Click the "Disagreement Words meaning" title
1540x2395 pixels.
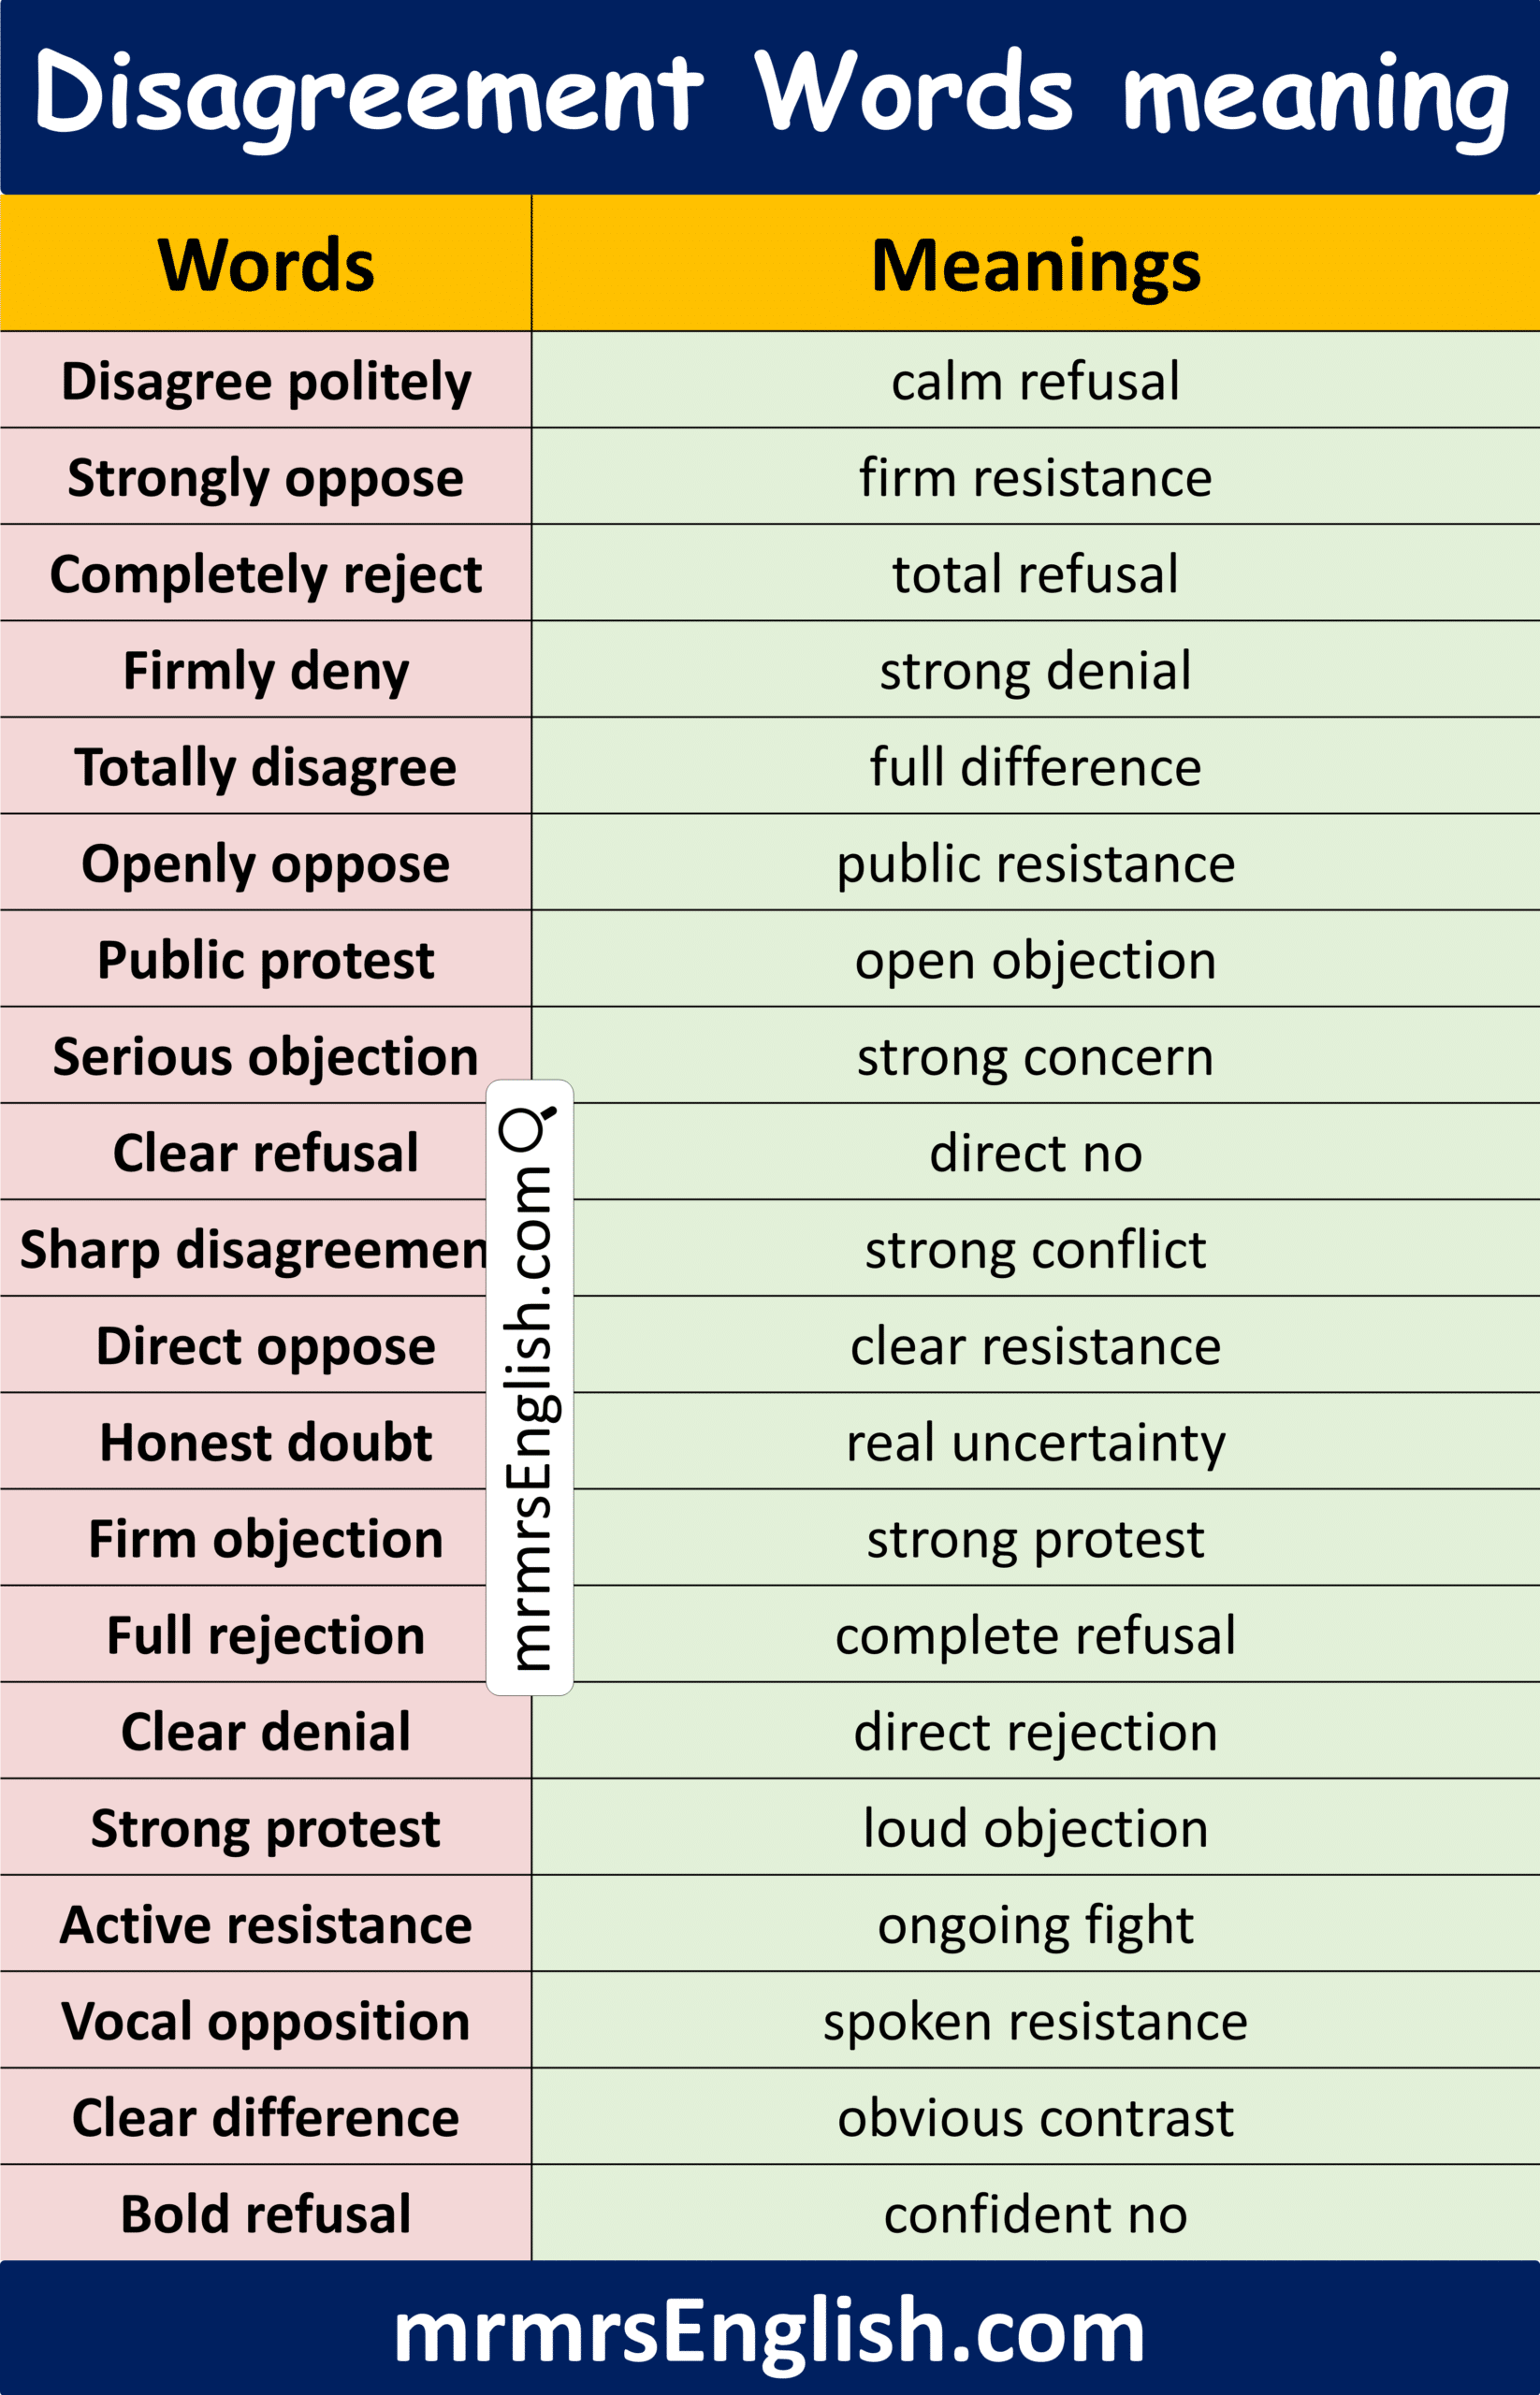pyautogui.click(x=769, y=95)
